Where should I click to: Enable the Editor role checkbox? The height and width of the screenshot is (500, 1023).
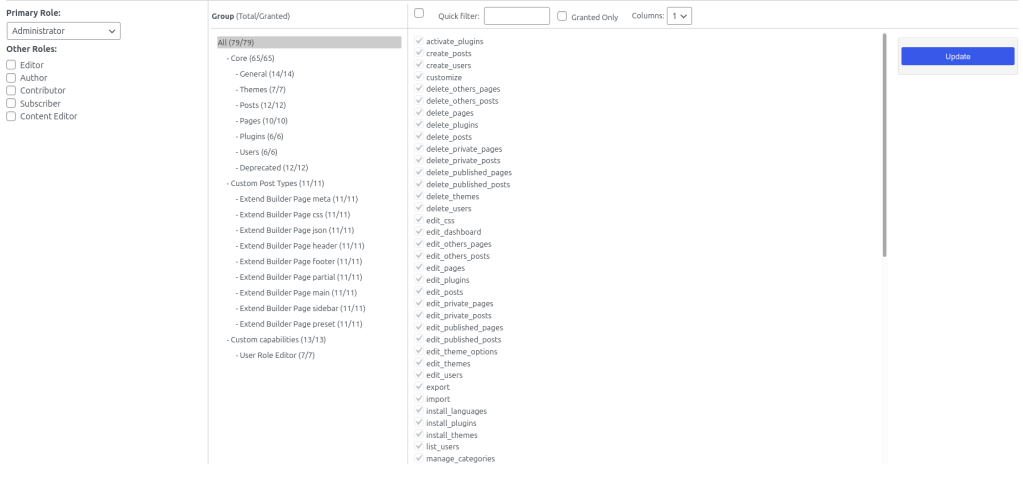pyautogui.click(x=11, y=65)
